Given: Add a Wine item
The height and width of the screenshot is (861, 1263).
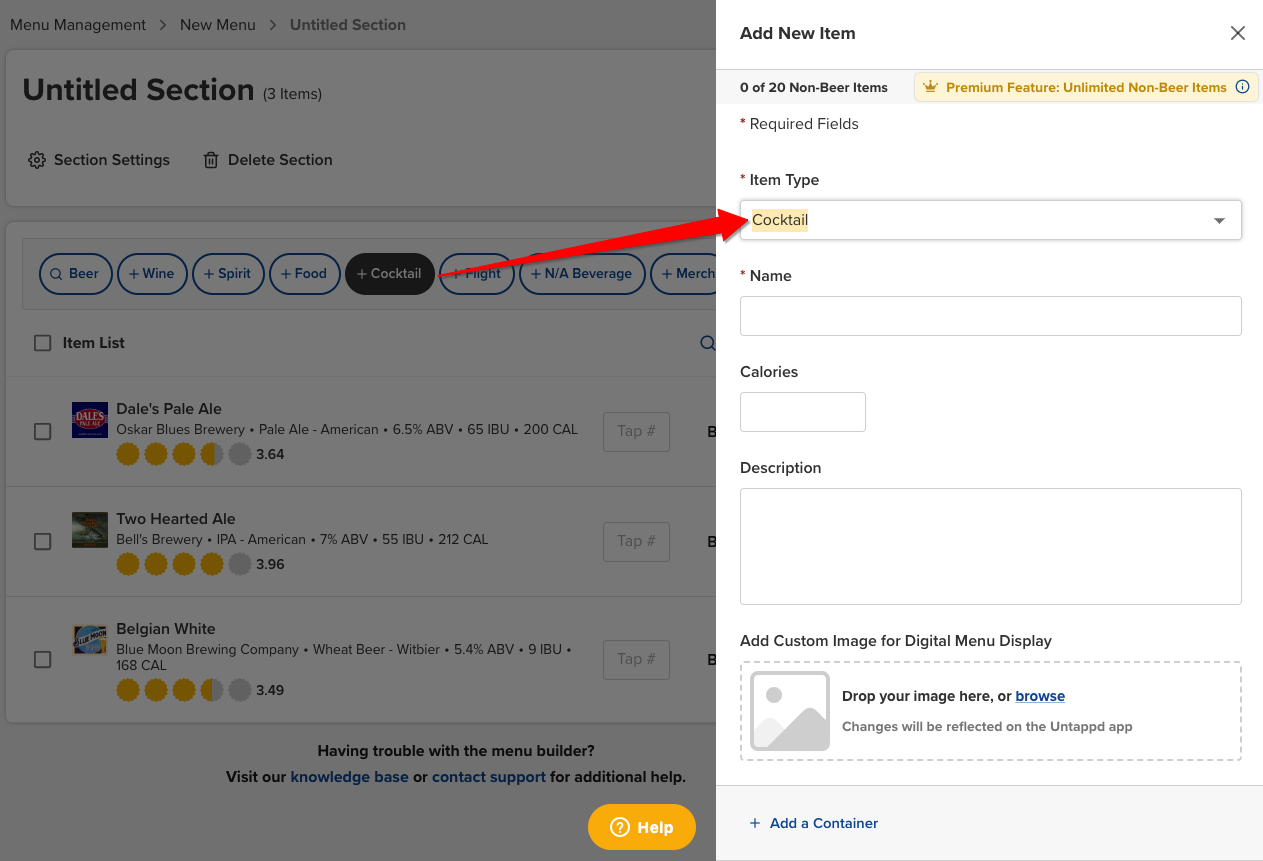Looking at the screenshot, I should (x=152, y=274).
